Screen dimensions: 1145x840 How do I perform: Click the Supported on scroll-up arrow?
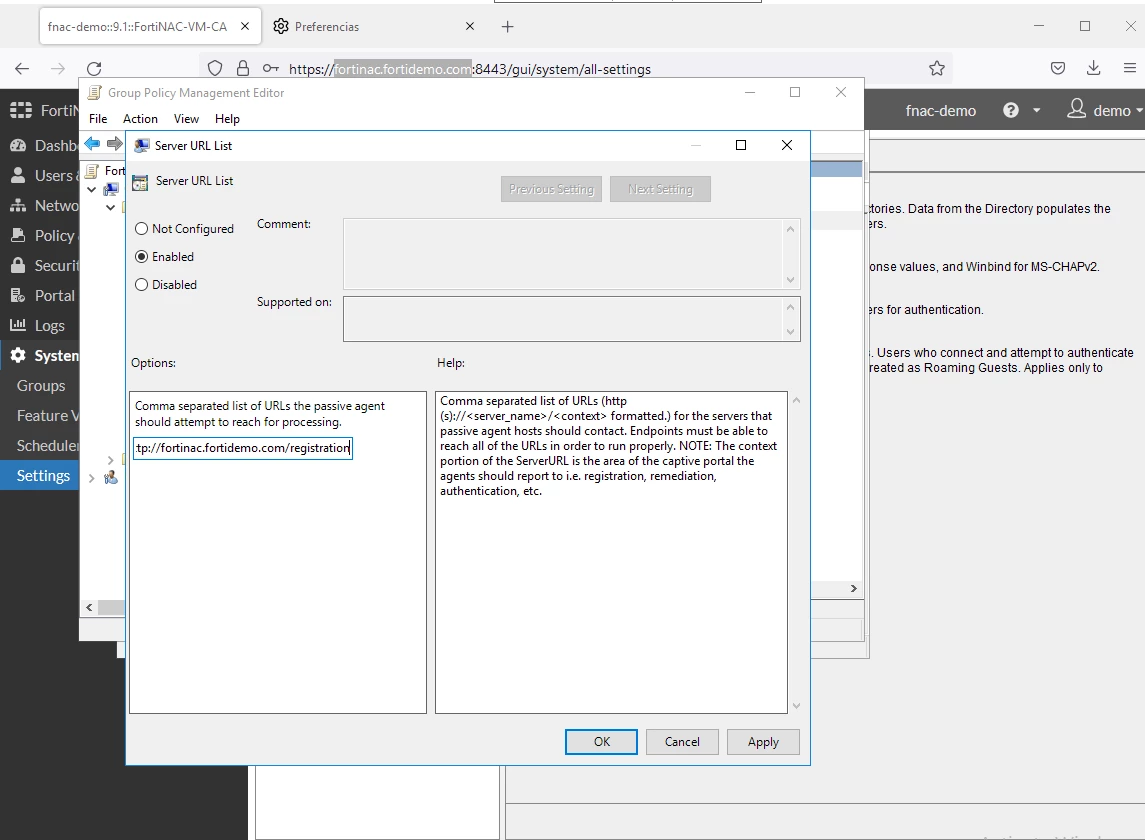[x=790, y=307]
